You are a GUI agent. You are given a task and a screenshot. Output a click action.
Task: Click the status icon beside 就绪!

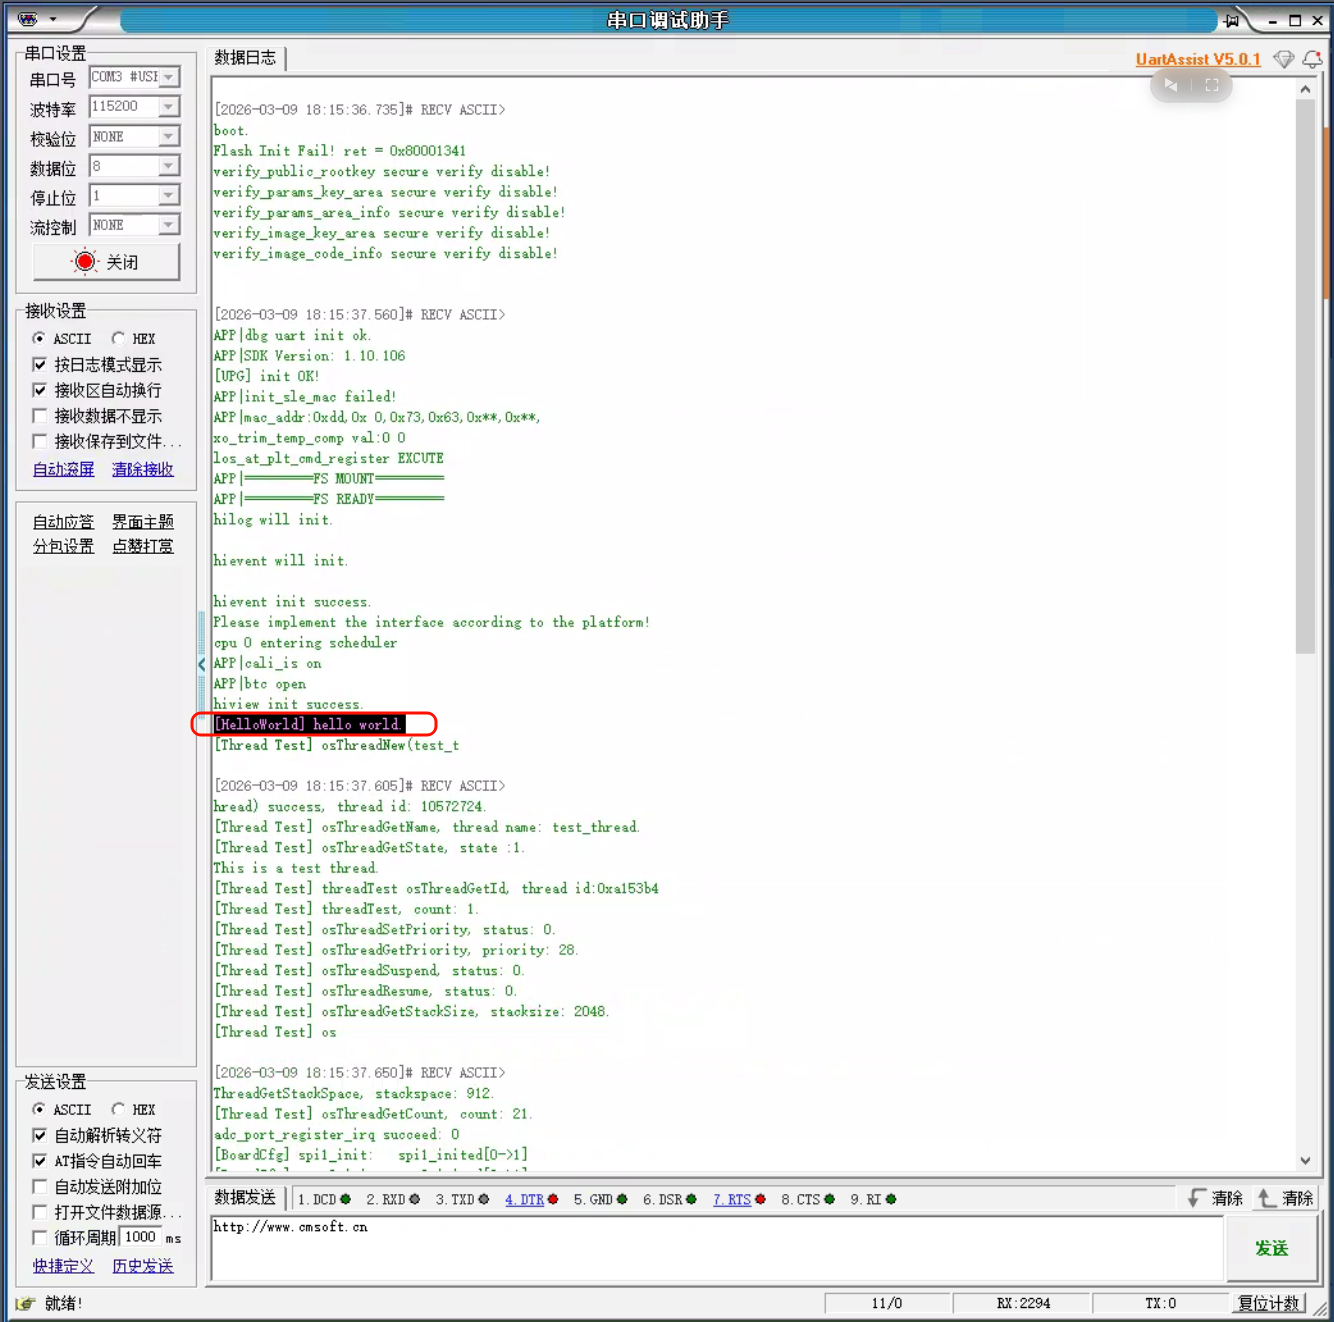click(25, 1303)
